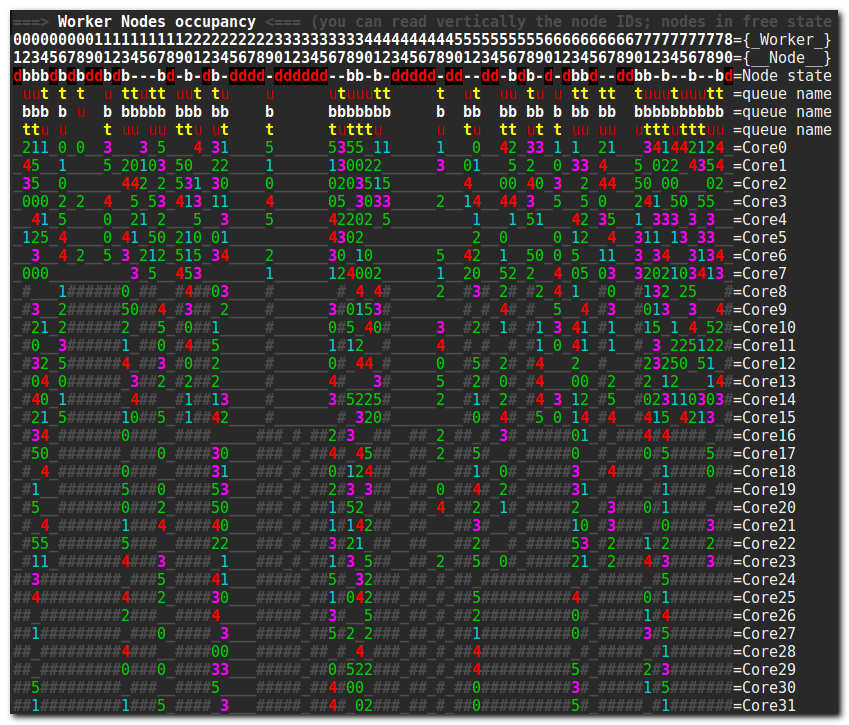Click the '=Core26' row label

(765, 616)
